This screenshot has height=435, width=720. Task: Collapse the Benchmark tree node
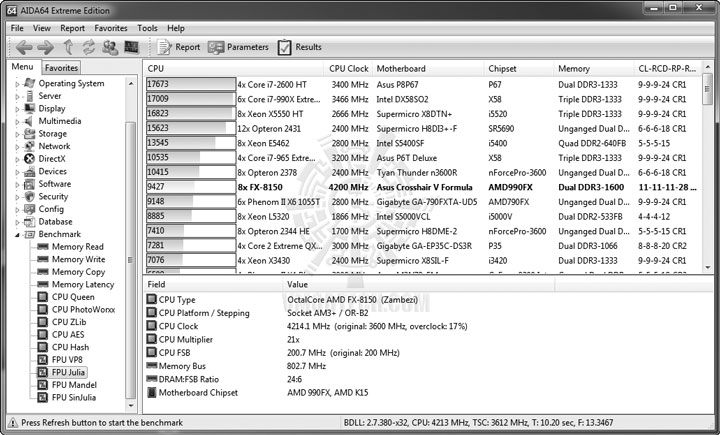(17, 235)
